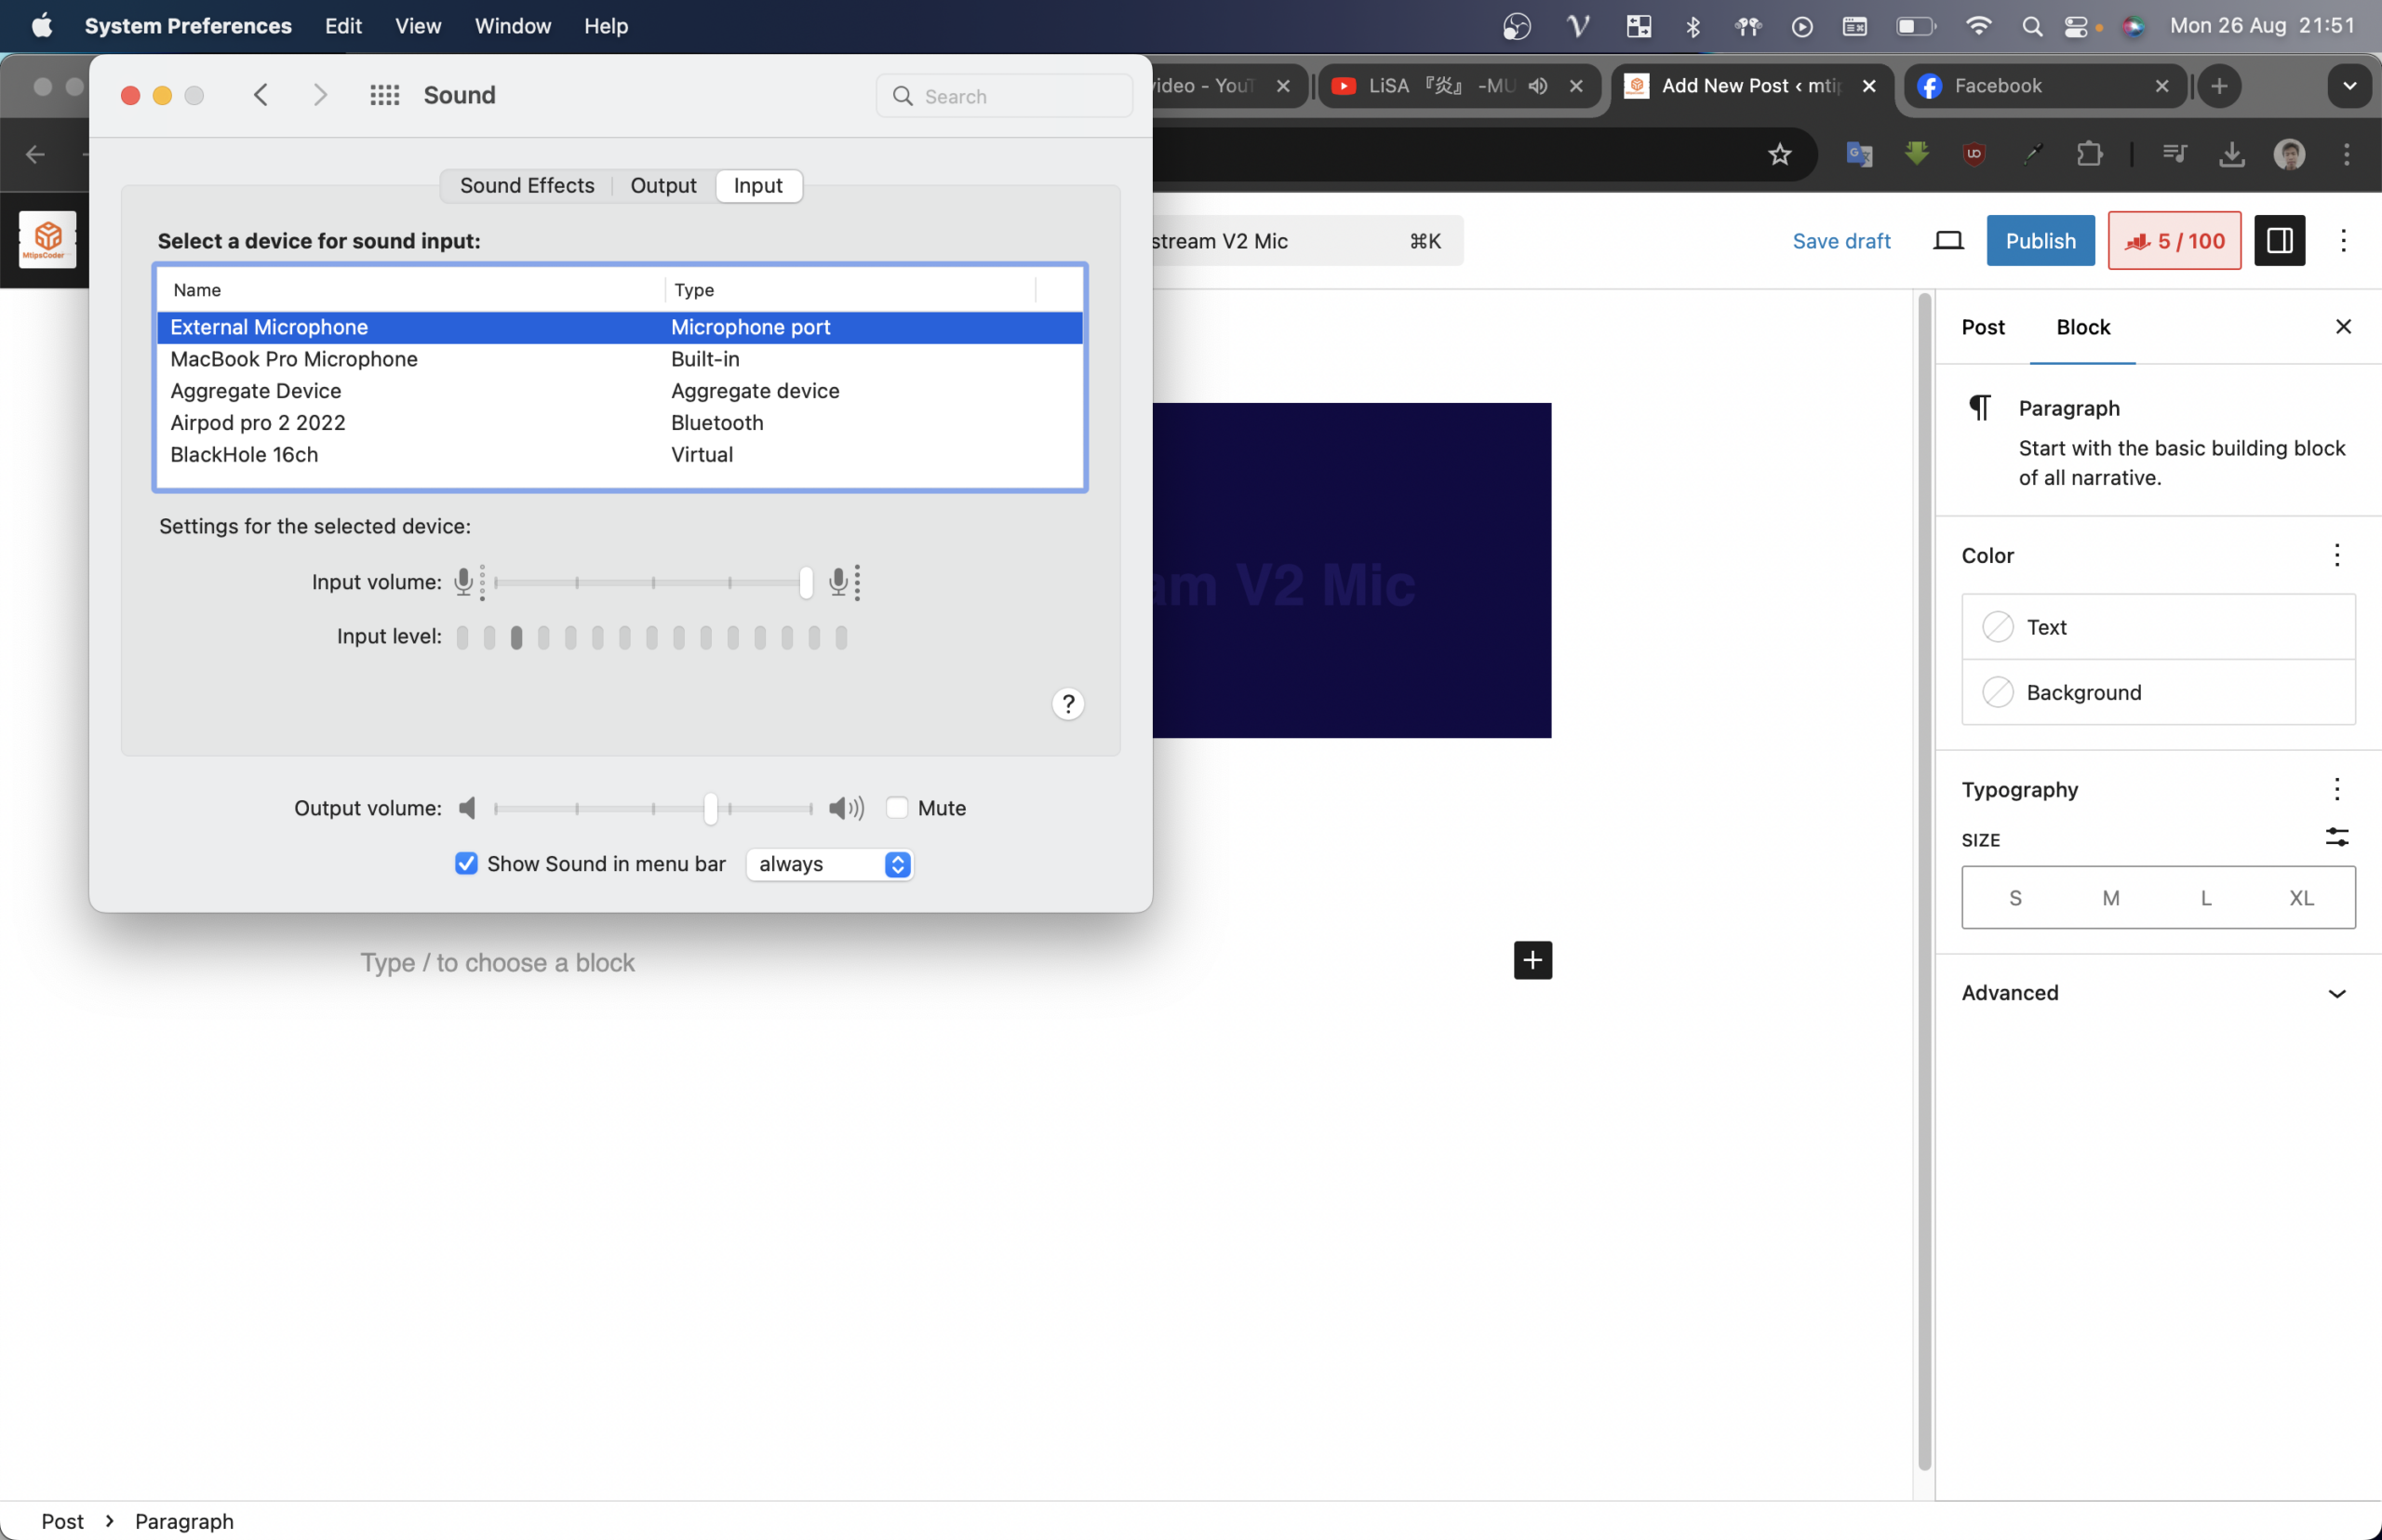Click the Bluetooth device type icon for AirPods

[x=717, y=422]
